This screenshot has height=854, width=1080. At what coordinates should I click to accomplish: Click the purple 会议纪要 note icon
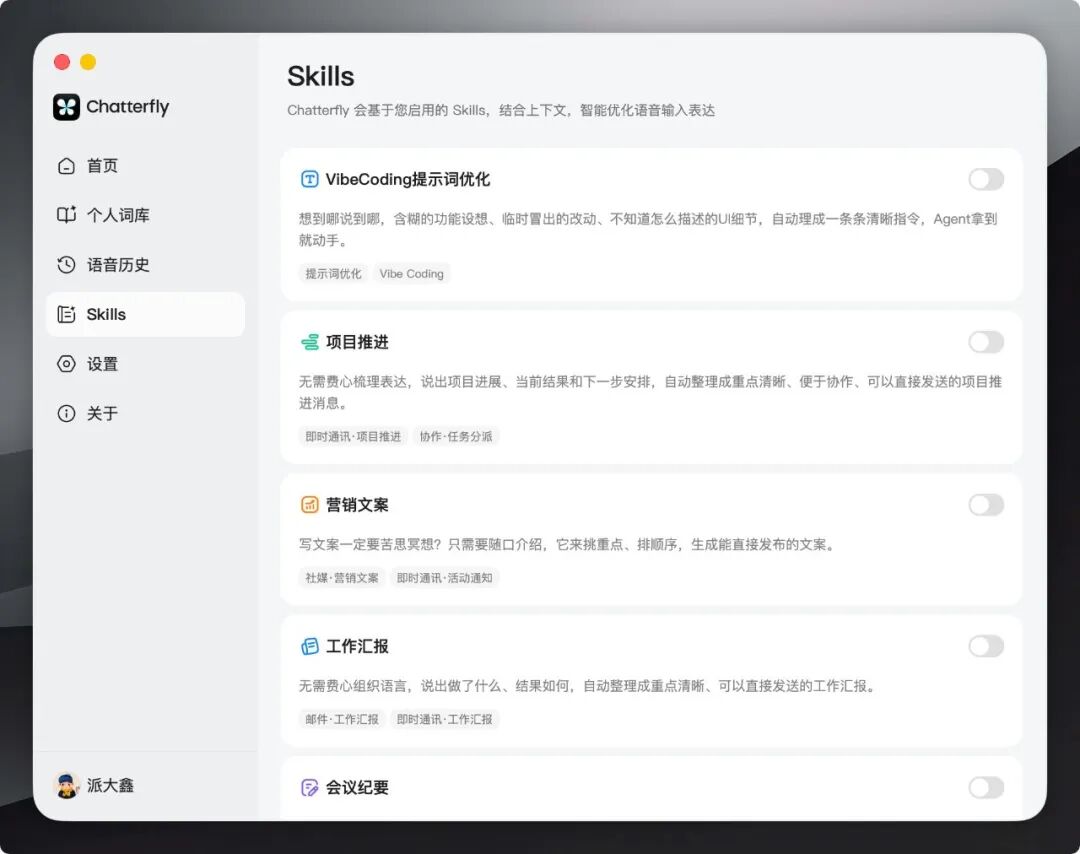(x=309, y=787)
